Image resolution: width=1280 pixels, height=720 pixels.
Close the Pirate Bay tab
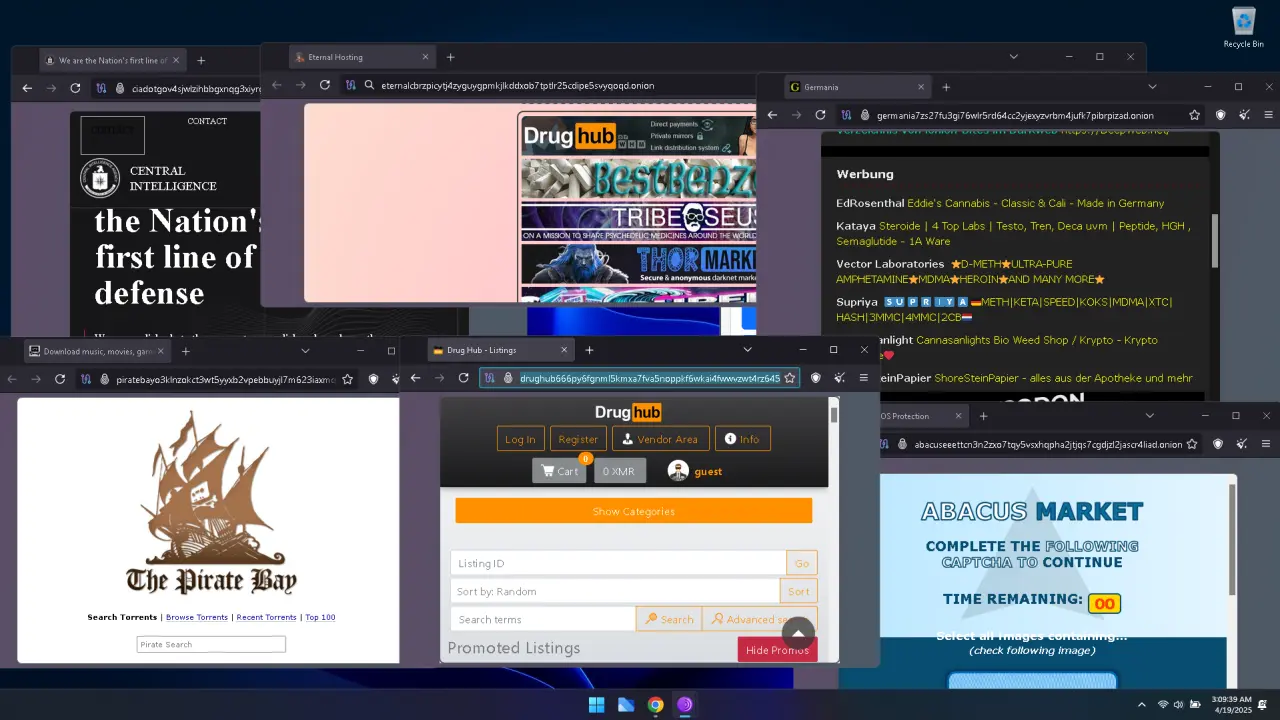tap(161, 351)
